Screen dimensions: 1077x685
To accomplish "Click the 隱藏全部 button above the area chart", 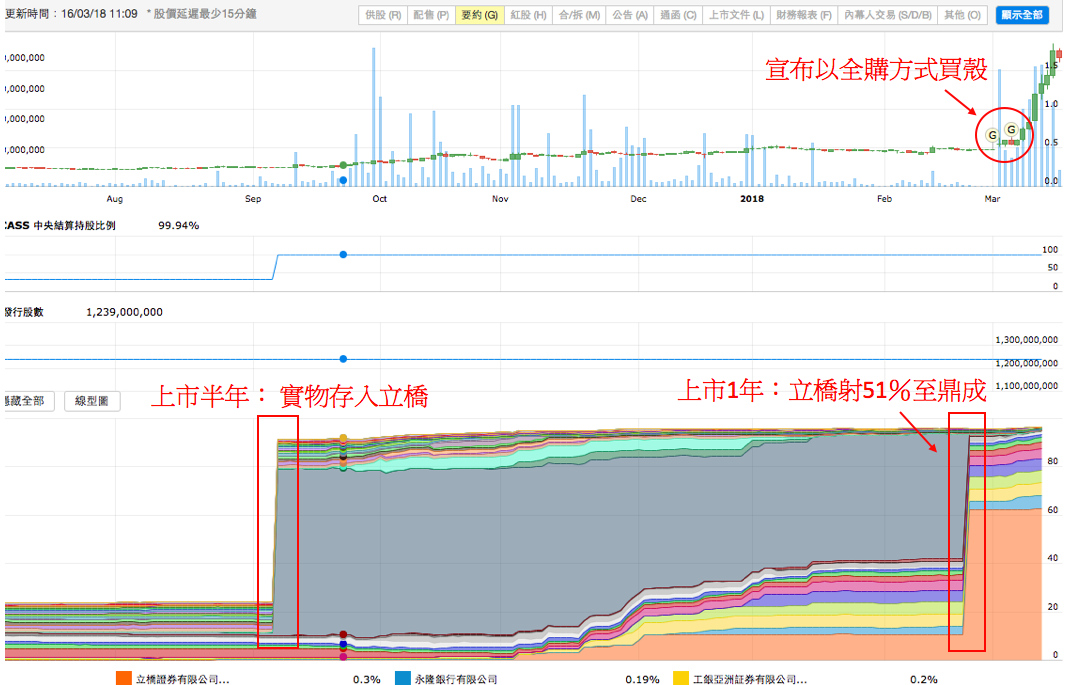I will pos(27,402).
